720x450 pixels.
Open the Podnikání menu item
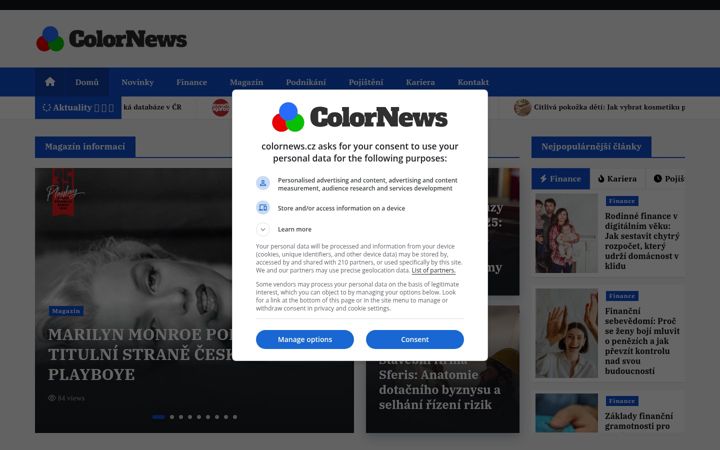tap(306, 82)
